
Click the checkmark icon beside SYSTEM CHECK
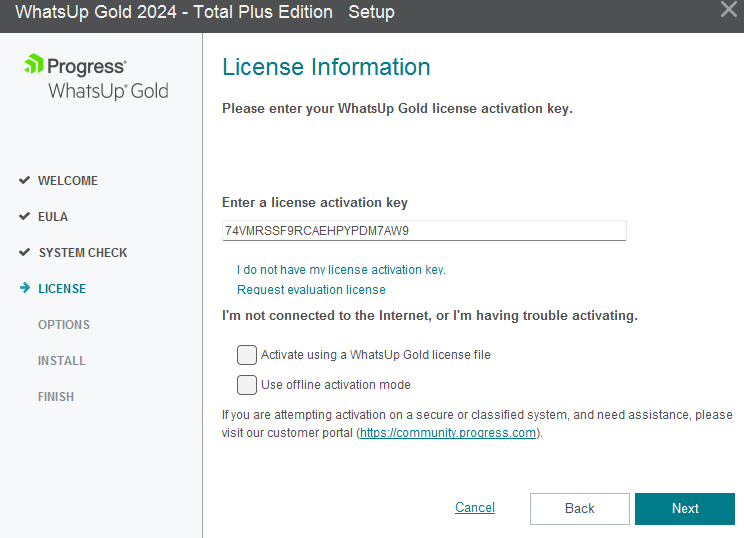(24, 253)
